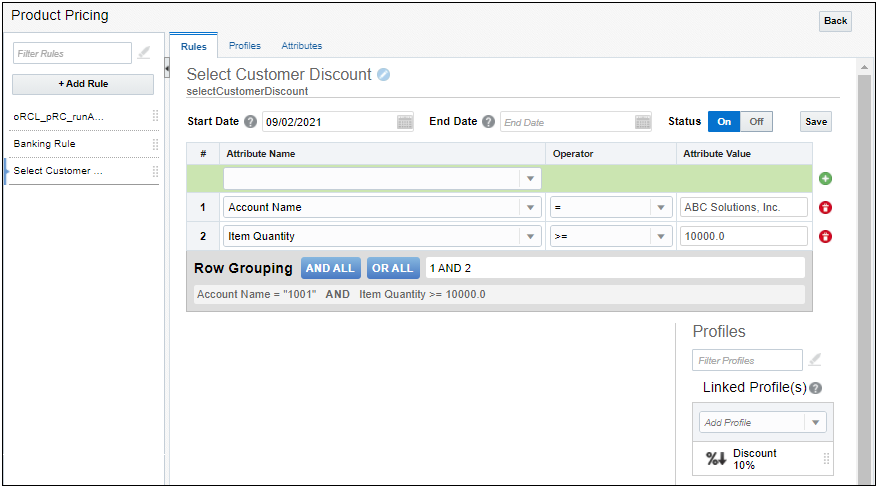Click the scrollbar up arrow
Viewport: 878px width, 488px height.
coord(864,67)
